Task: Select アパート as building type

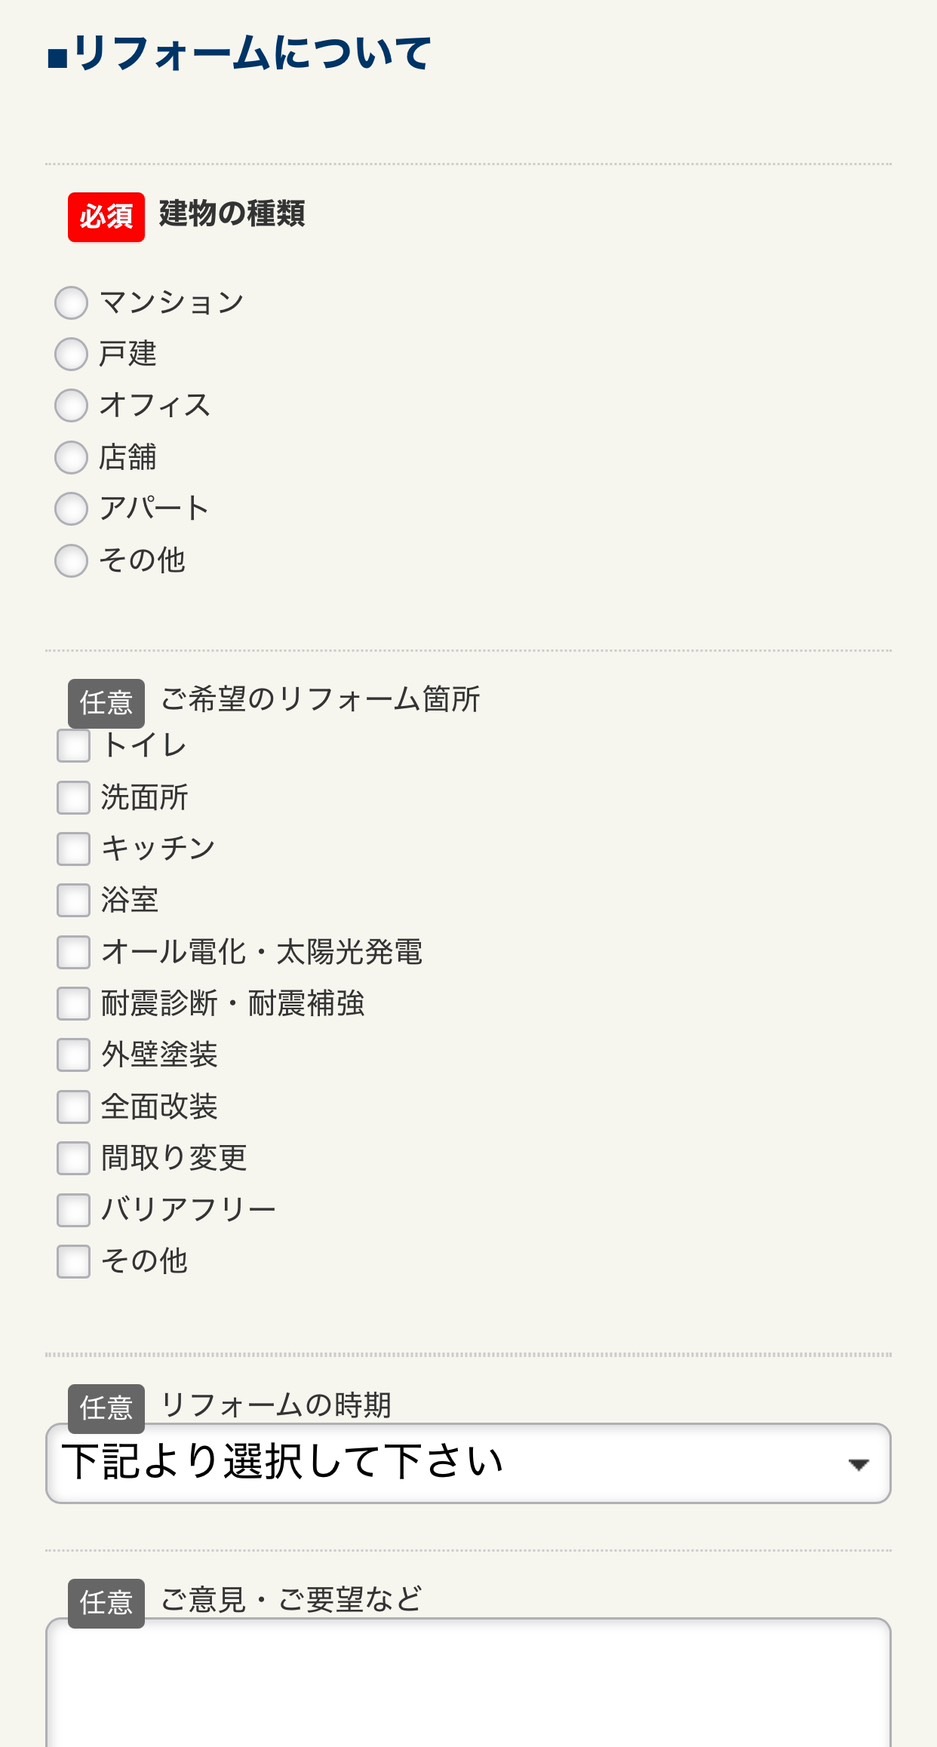Action: click(x=71, y=509)
